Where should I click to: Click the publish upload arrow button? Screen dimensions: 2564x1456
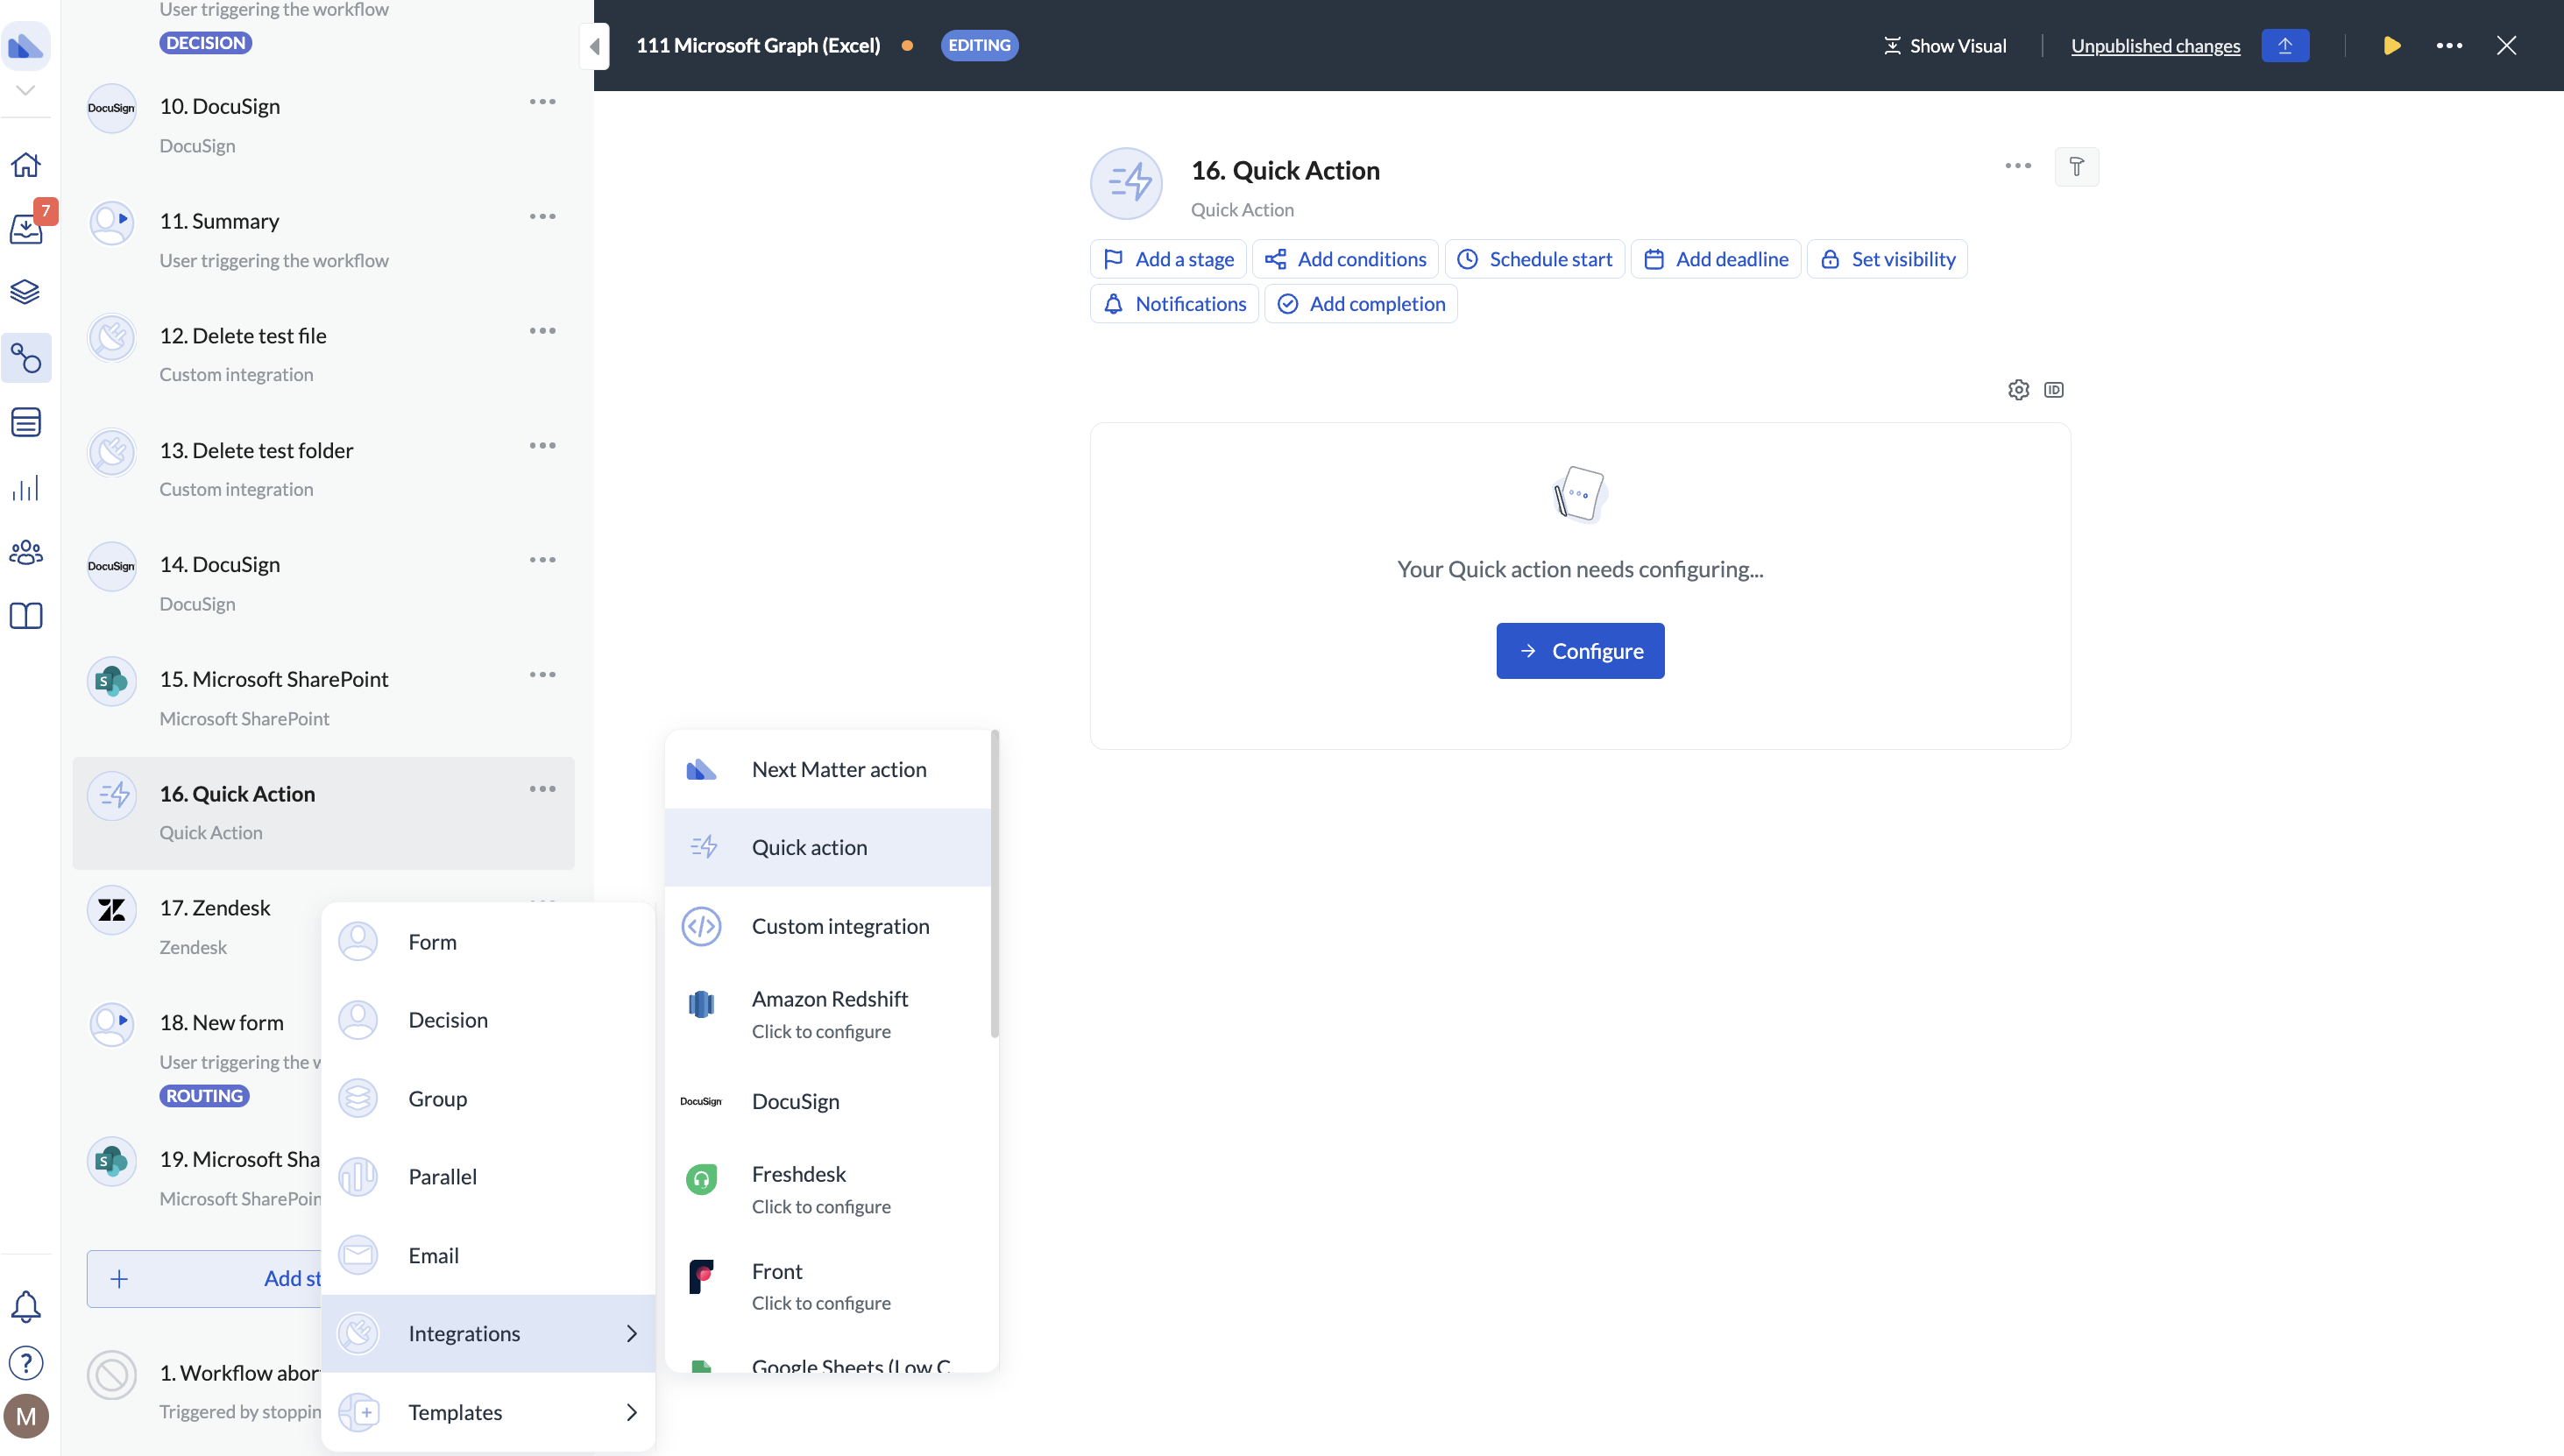(2285, 46)
